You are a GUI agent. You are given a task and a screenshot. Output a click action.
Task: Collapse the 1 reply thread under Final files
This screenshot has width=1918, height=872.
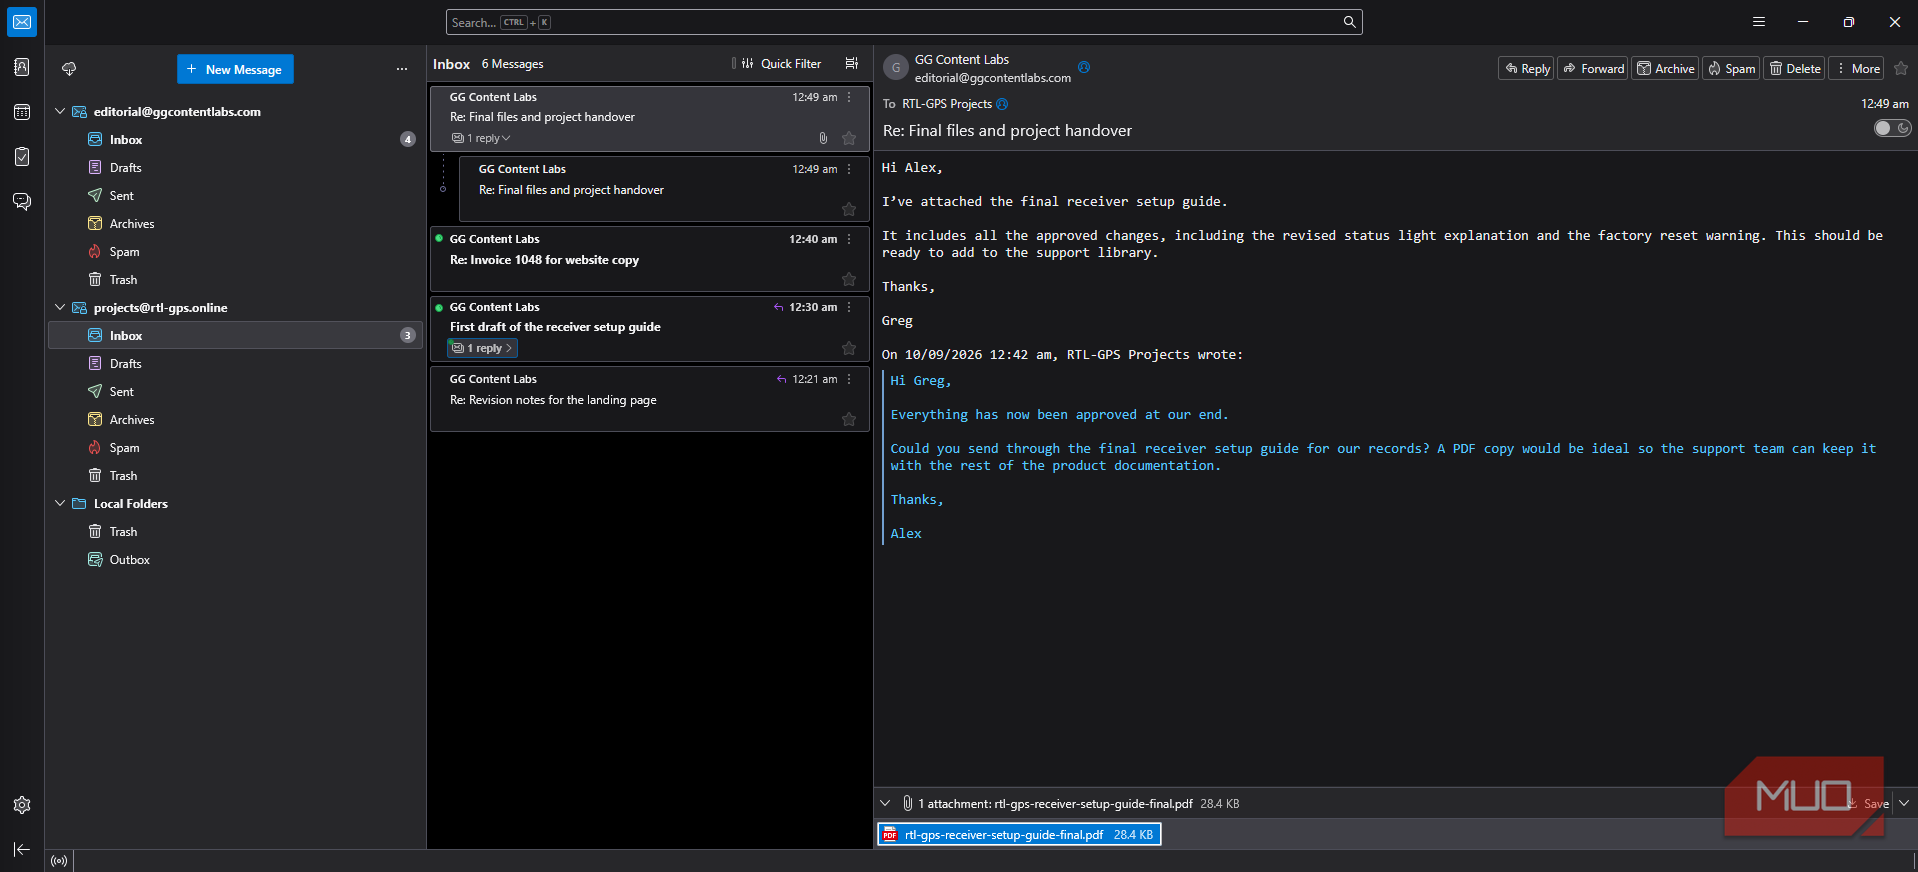point(481,138)
